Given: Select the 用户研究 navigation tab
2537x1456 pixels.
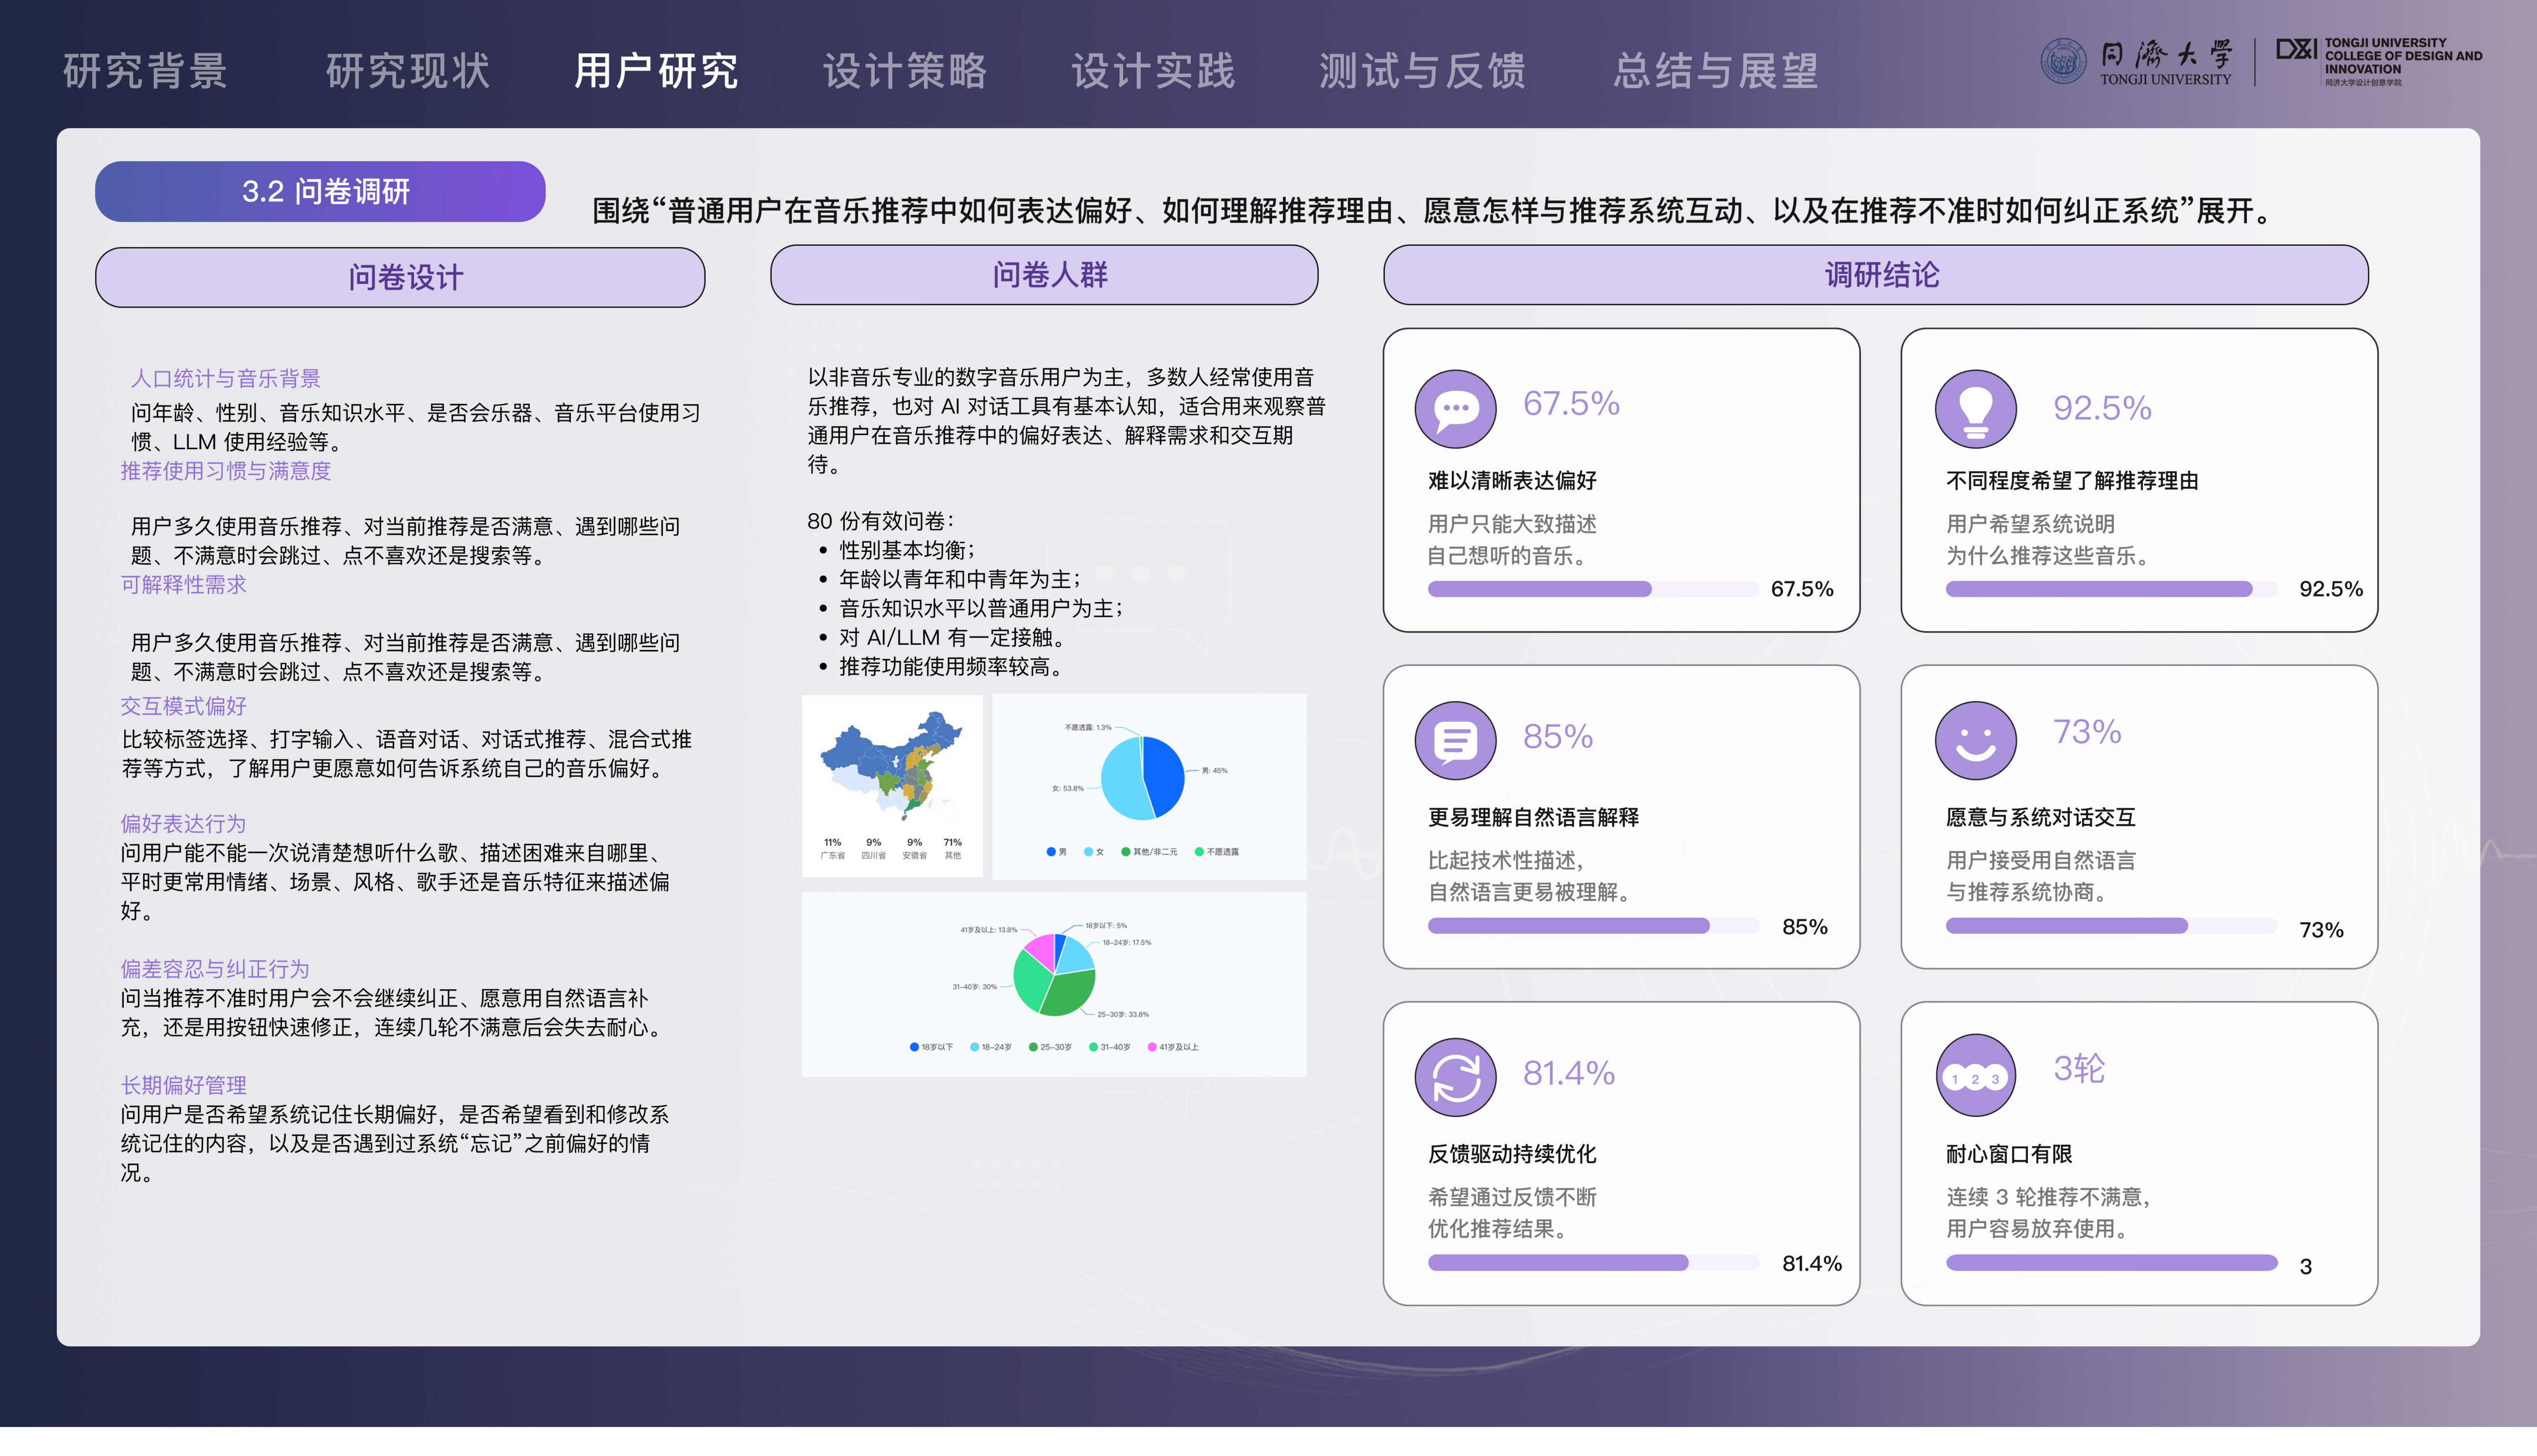Looking at the screenshot, I should 656,71.
